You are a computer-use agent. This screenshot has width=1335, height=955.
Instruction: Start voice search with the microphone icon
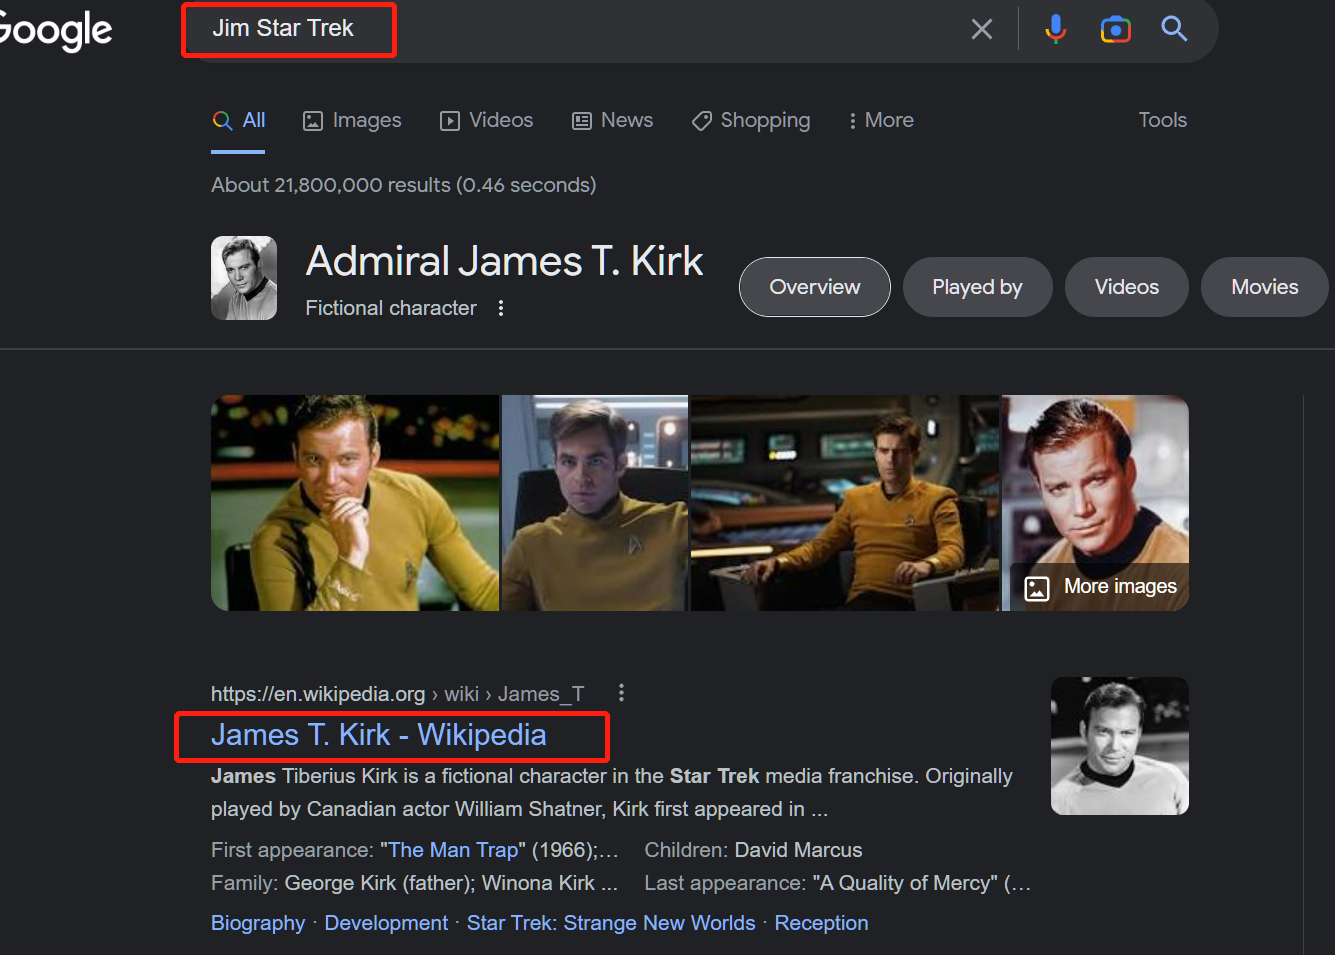(x=1055, y=29)
